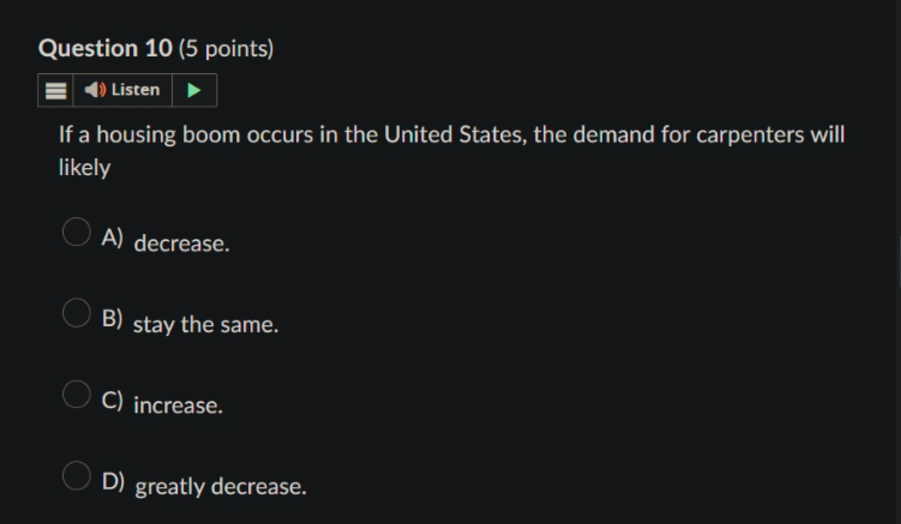
Task: Choose the 'decrease.' answer text
Action: tap(182, 244)
